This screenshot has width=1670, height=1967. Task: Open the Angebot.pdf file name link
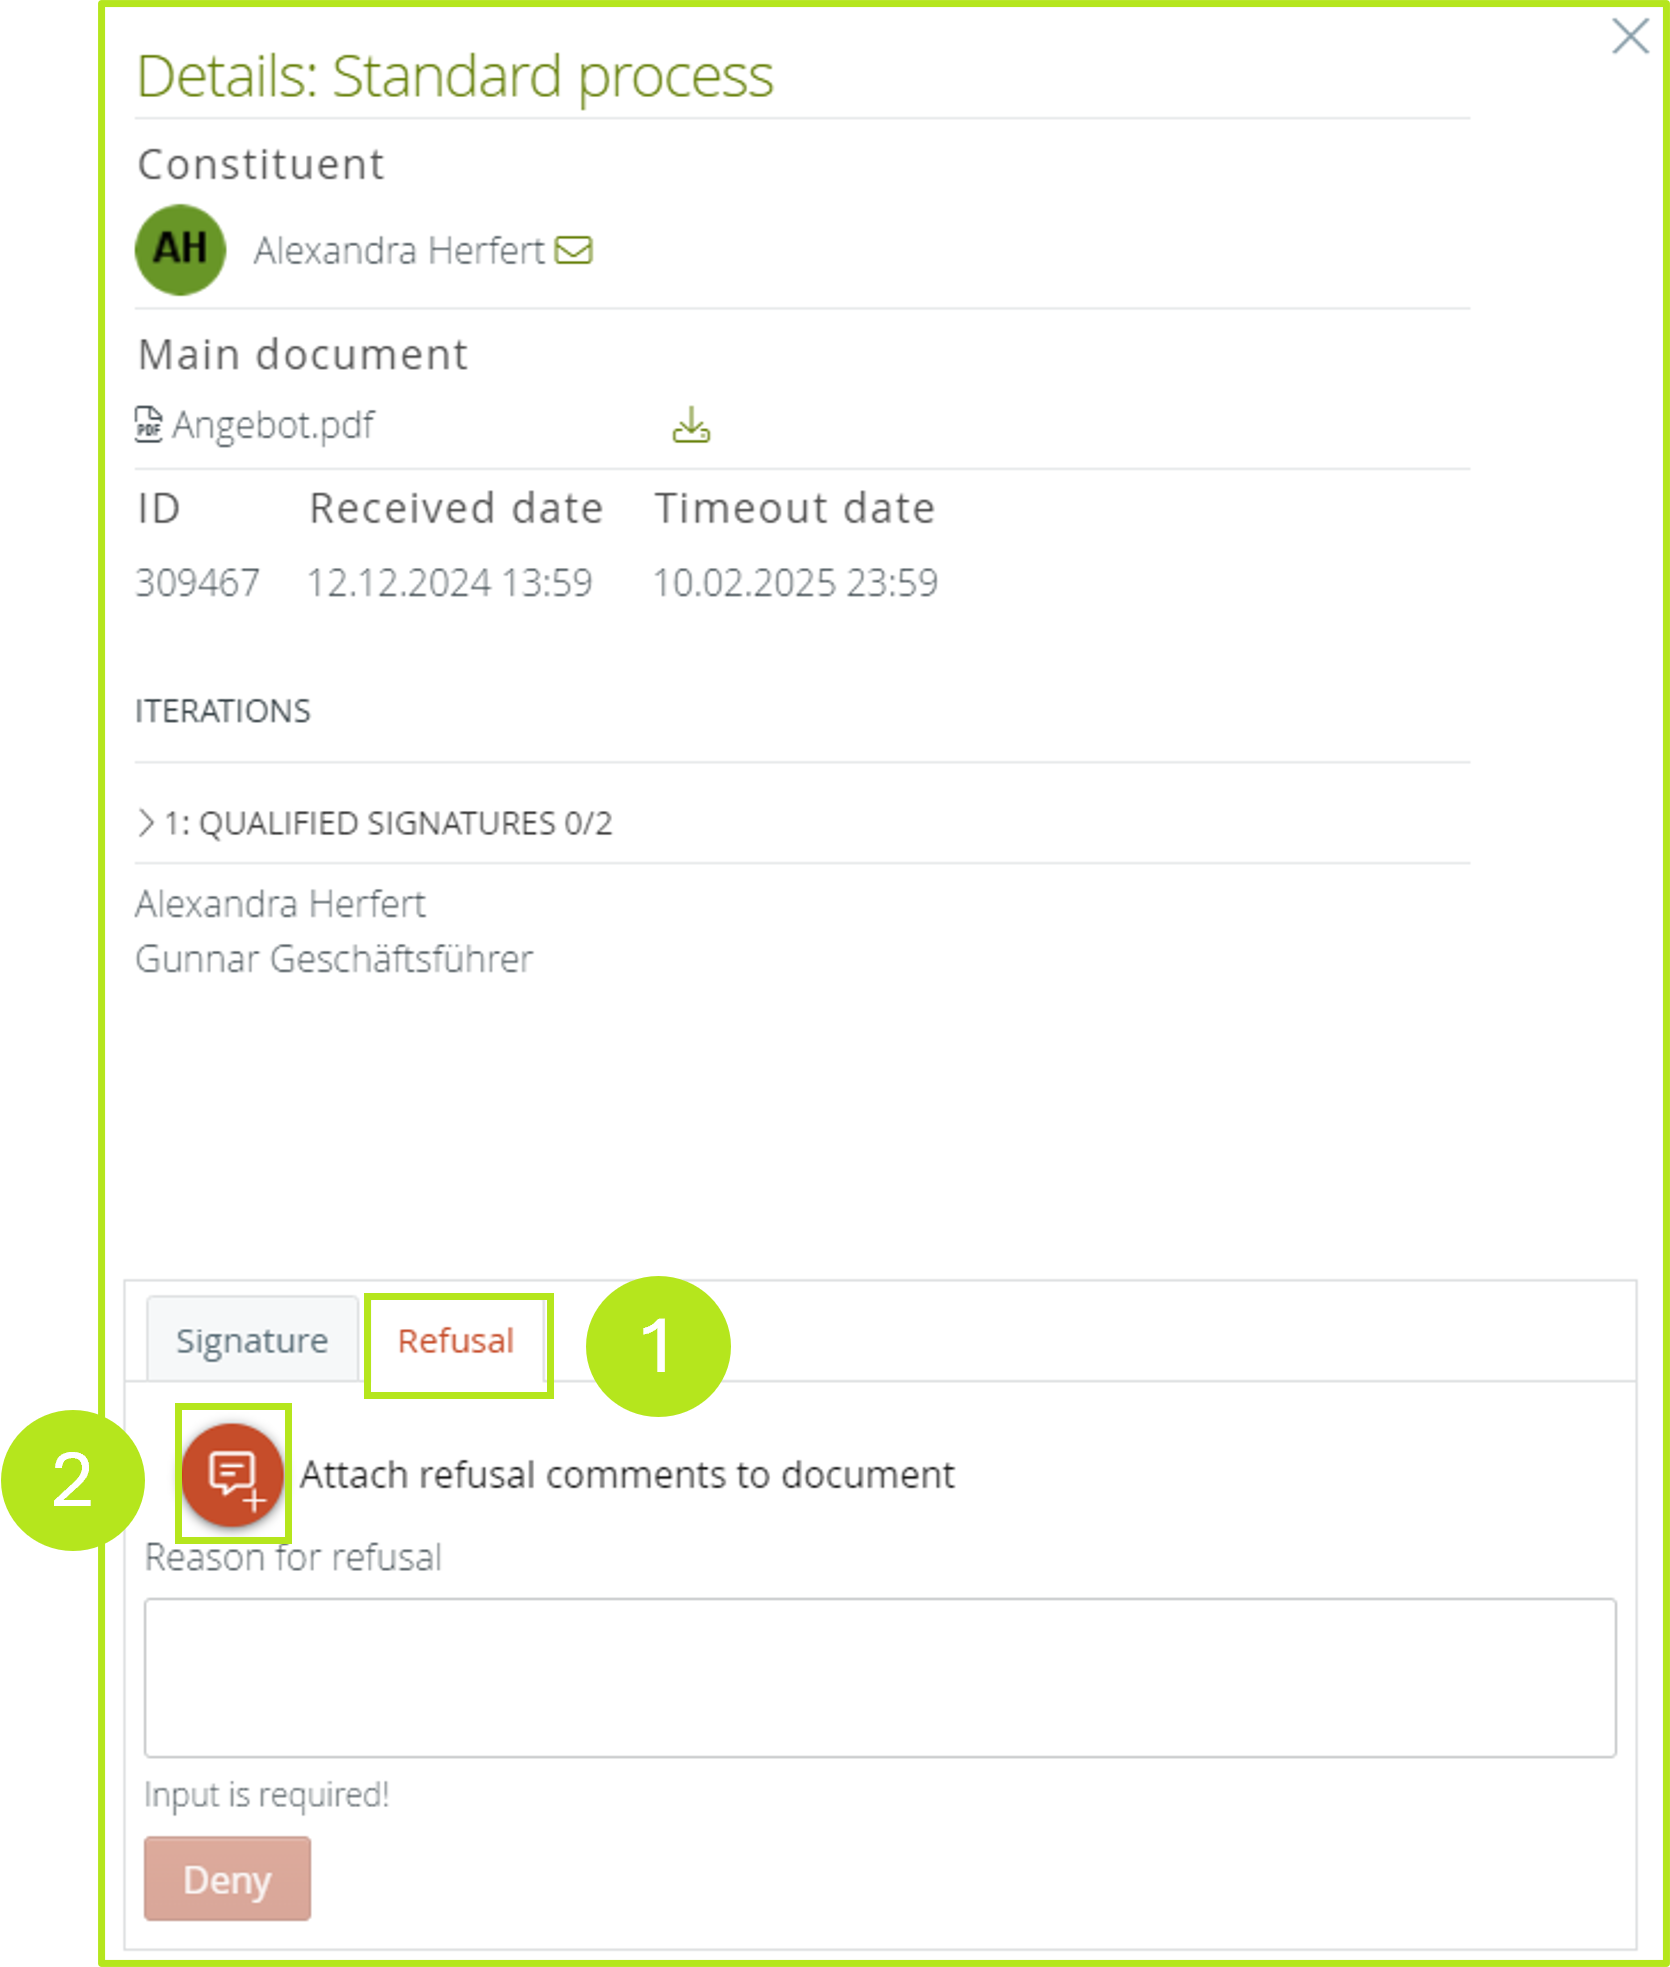(x=274, y=425)
